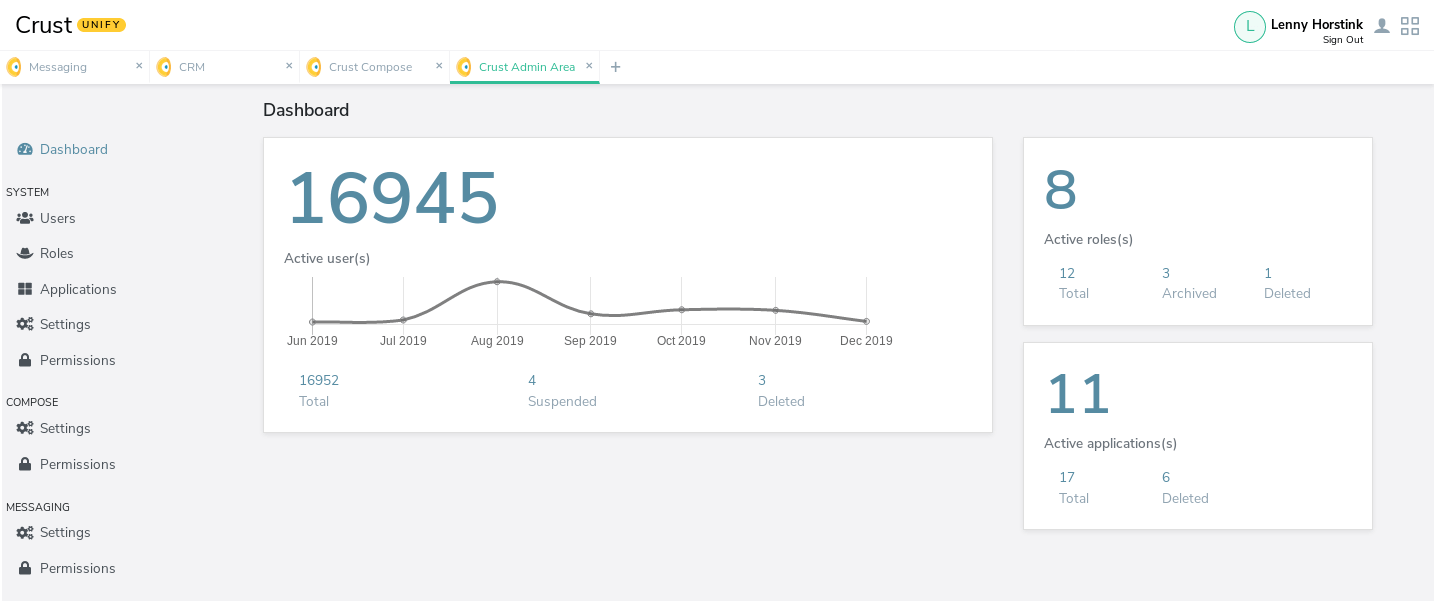Click the 17 total applications value

point(1067,477)
